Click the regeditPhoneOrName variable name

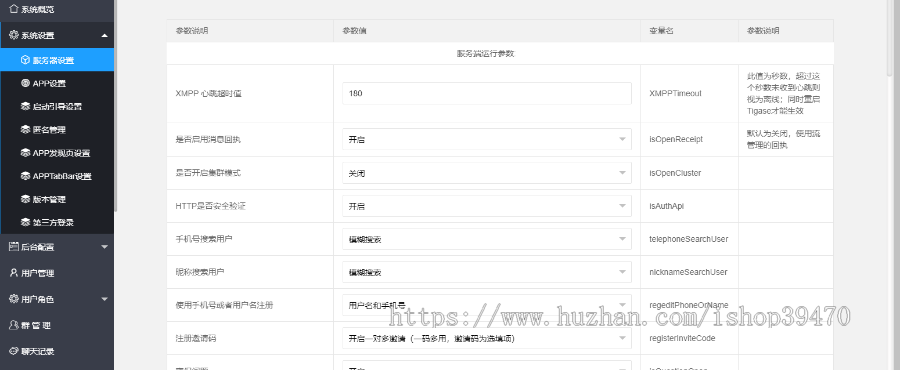[689, 305]
